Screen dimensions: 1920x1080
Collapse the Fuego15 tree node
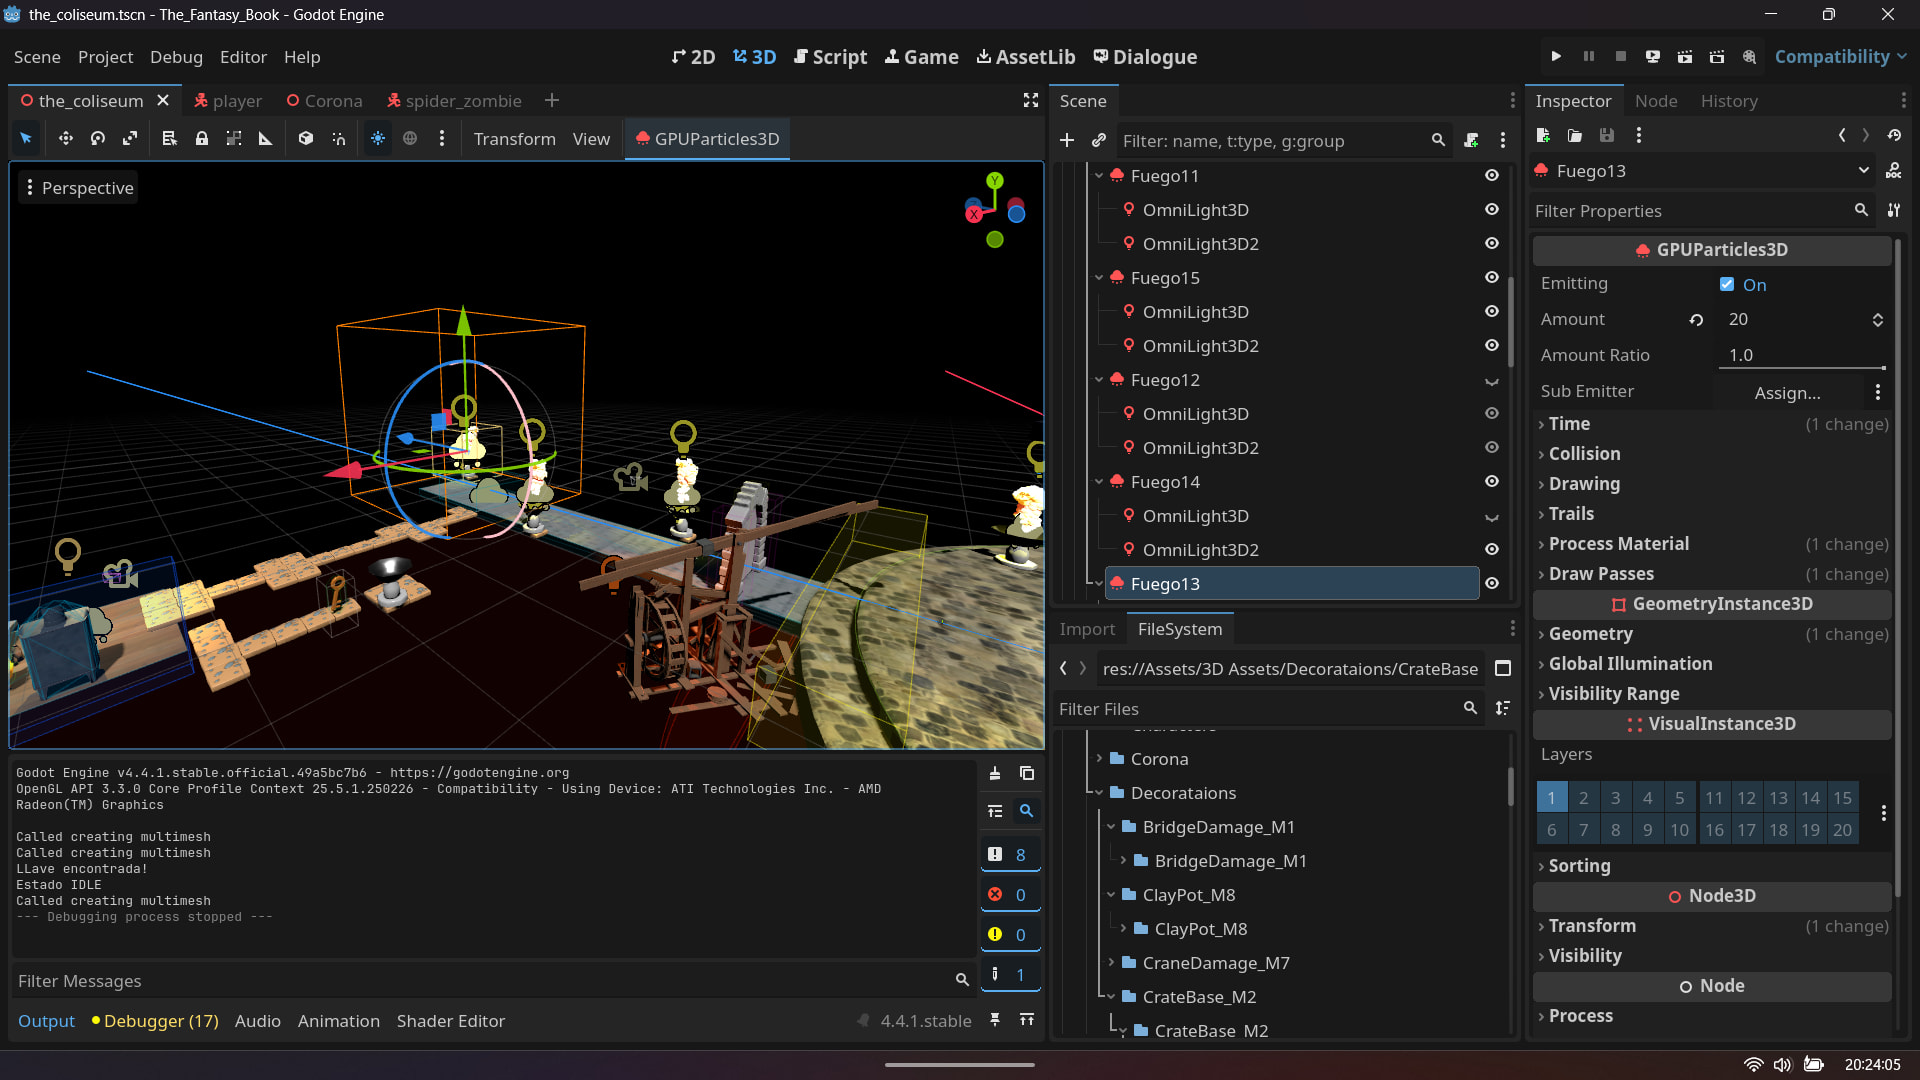click(1099, 278)
